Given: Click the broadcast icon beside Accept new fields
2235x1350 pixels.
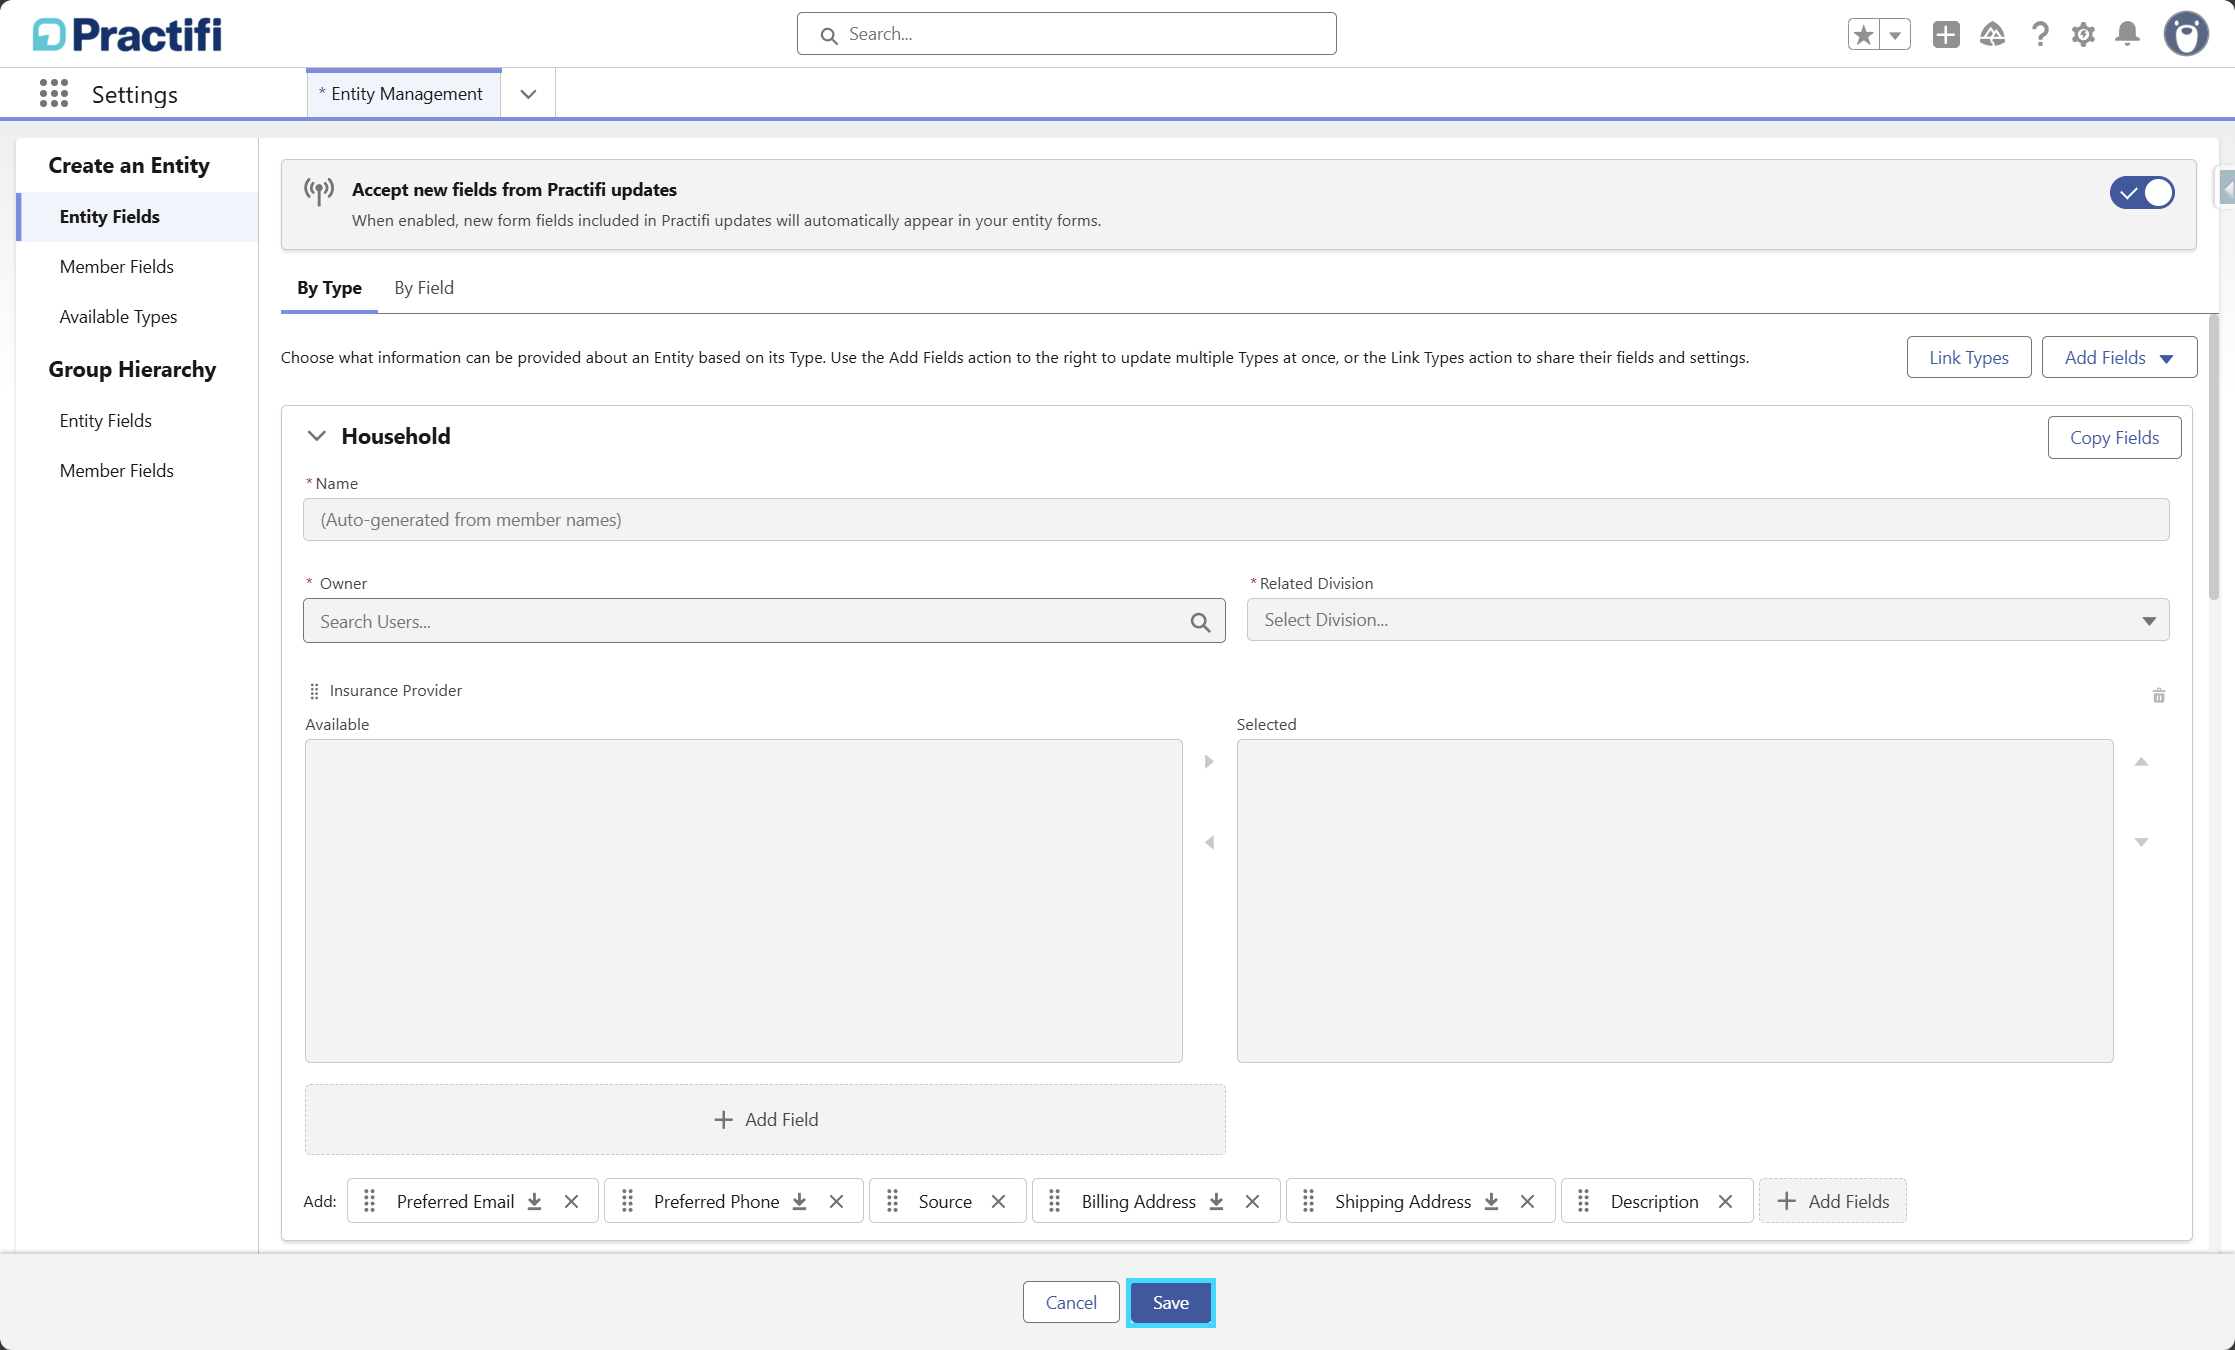Looking at the screenshot, I should [319, 191].
